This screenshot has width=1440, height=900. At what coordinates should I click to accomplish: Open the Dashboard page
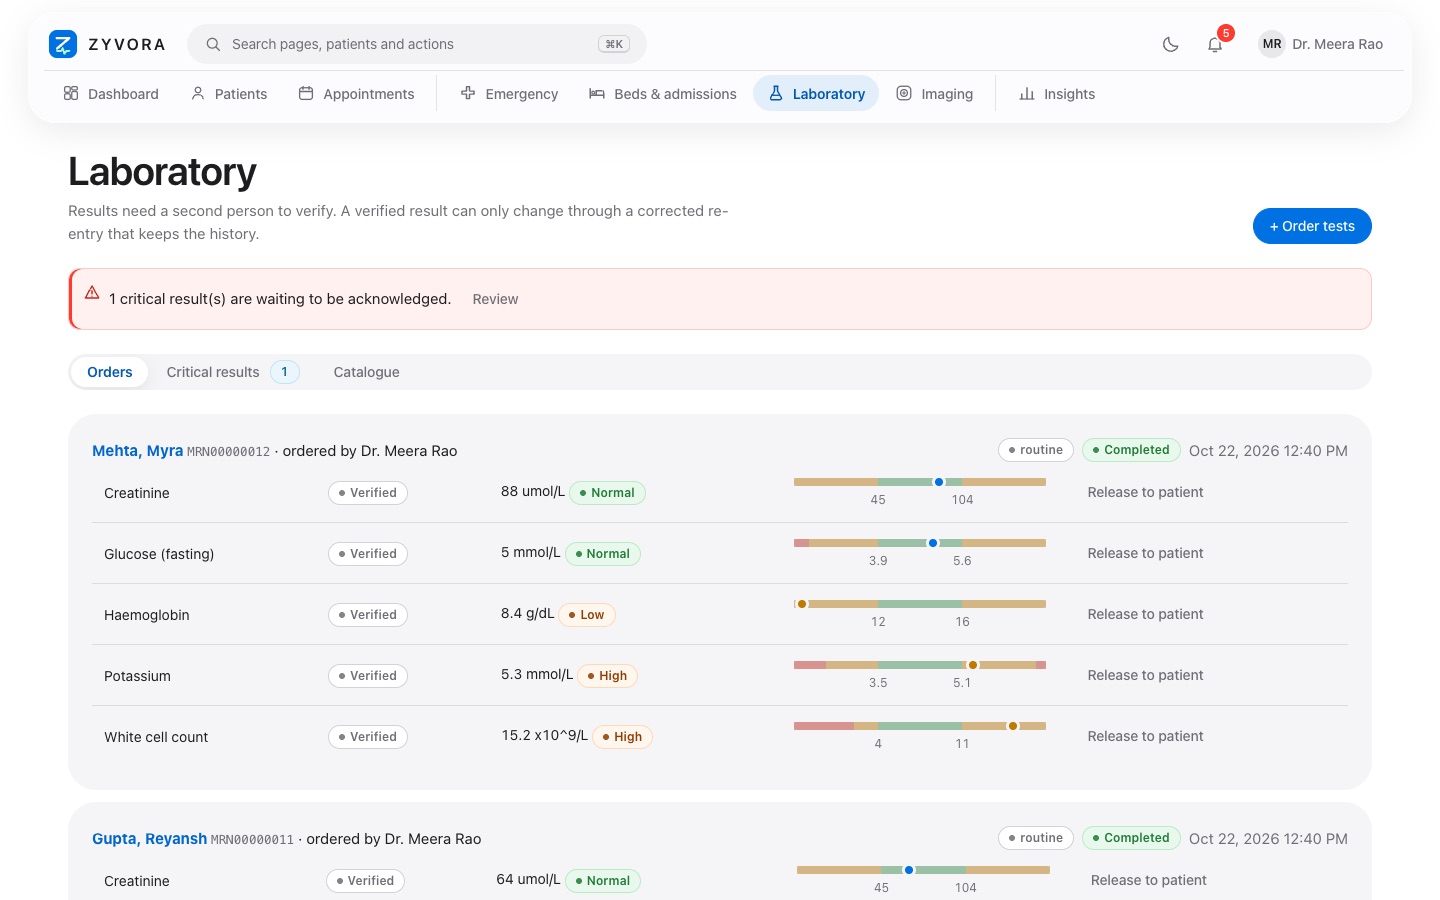pyautogui.click(x=111, y=93)
